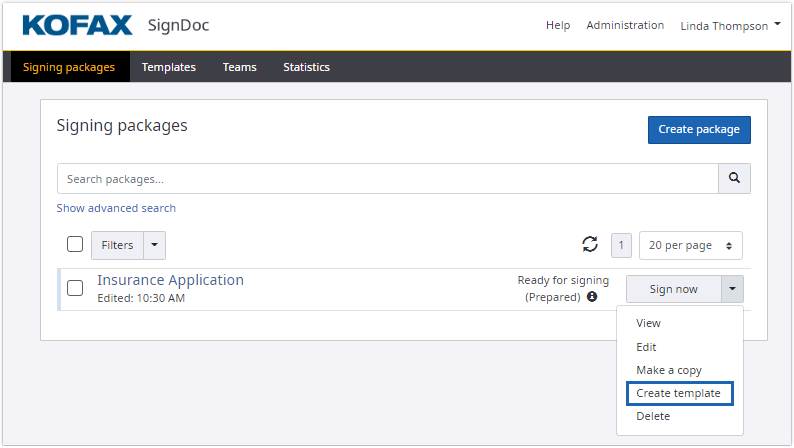
Task: Click the search magnifier icon button
Action: (x=734, y=179)
